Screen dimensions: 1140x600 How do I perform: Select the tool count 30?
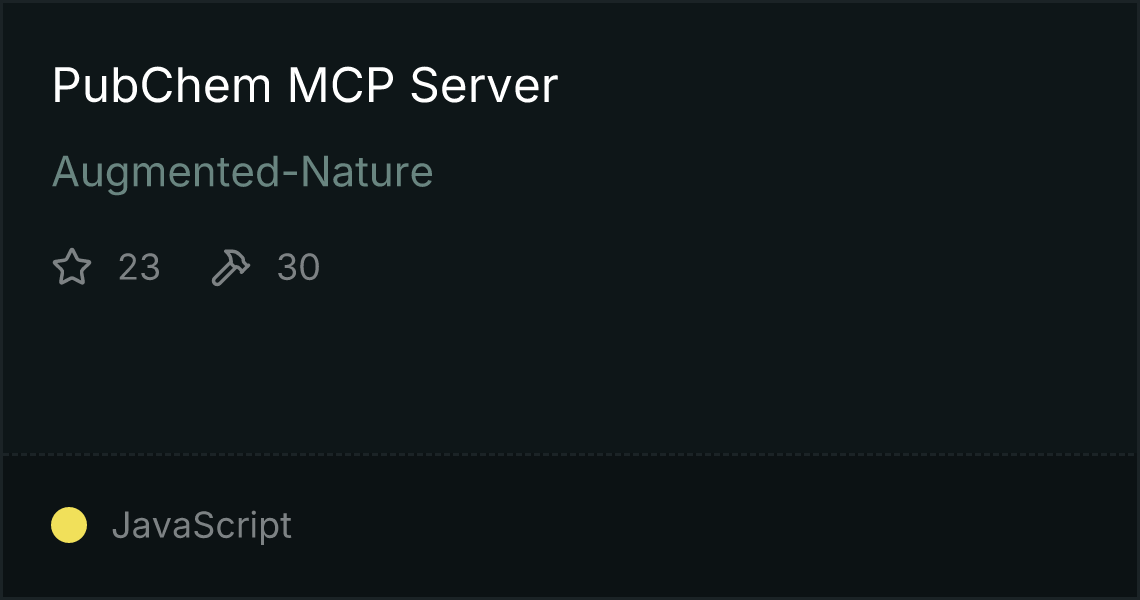pyautogui.click(x=298, y=268)
